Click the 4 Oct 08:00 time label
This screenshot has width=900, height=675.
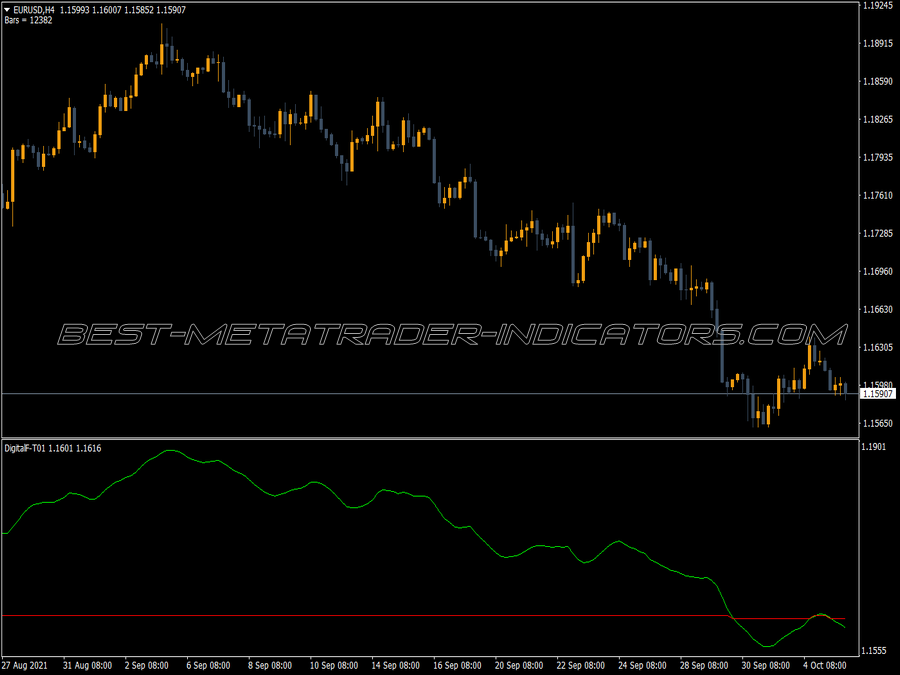click(x=825, y=666)
